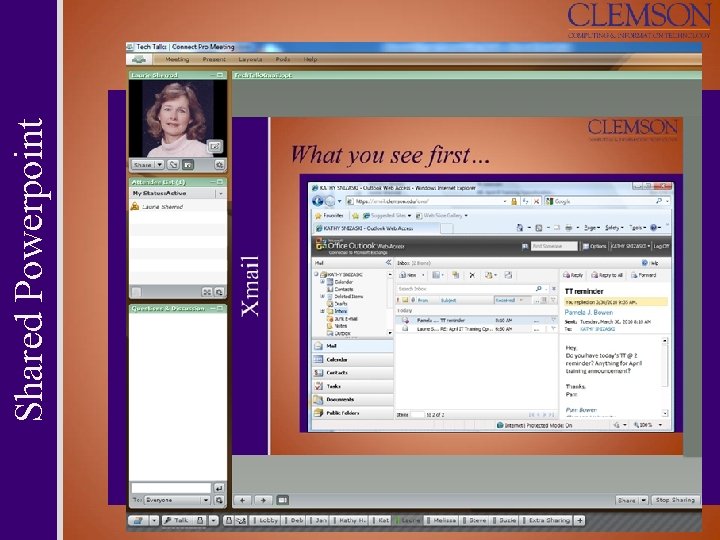This screenshot has height=540, width=720.
Task: Click the voice/phone icon in camera pod
Action: click(x=173, y=164)
